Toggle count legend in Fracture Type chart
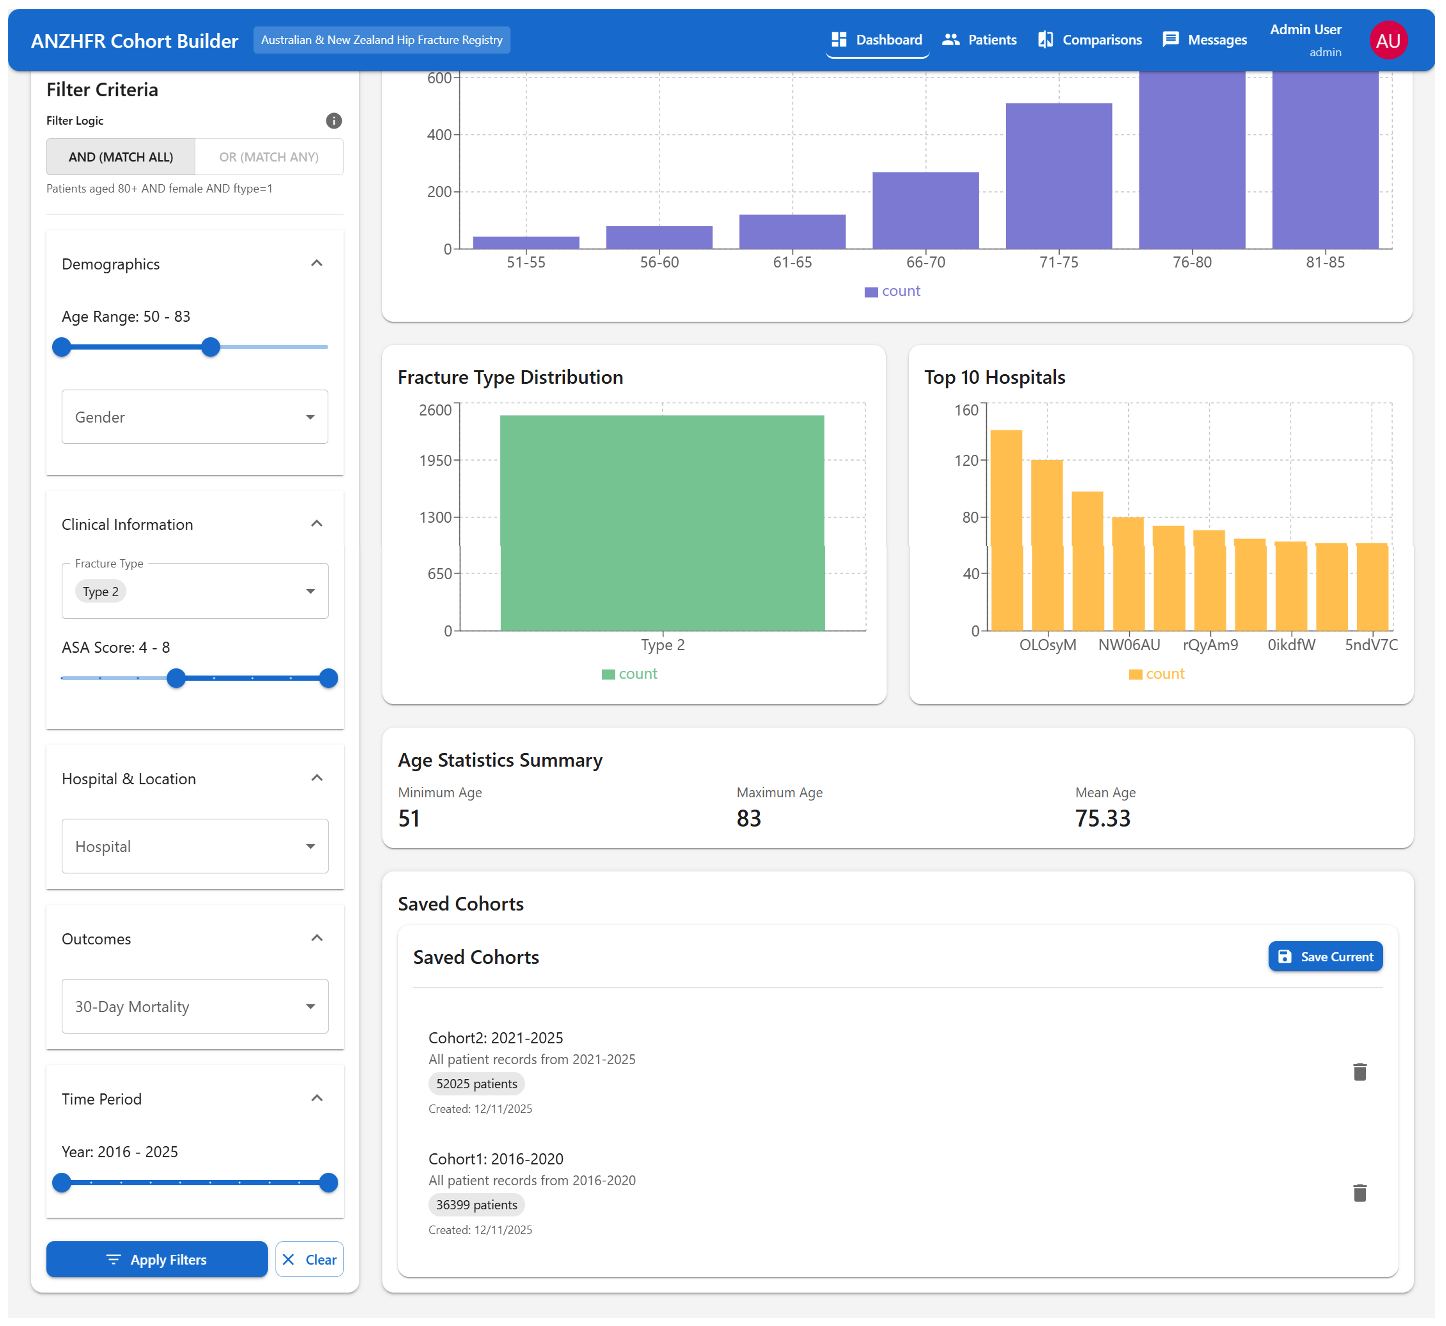Screen dimensions: 1446x1326 pos(630,674)
